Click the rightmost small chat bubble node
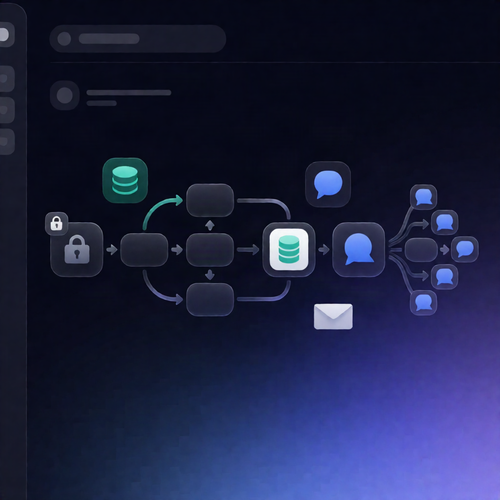 (x=465, y=249)
